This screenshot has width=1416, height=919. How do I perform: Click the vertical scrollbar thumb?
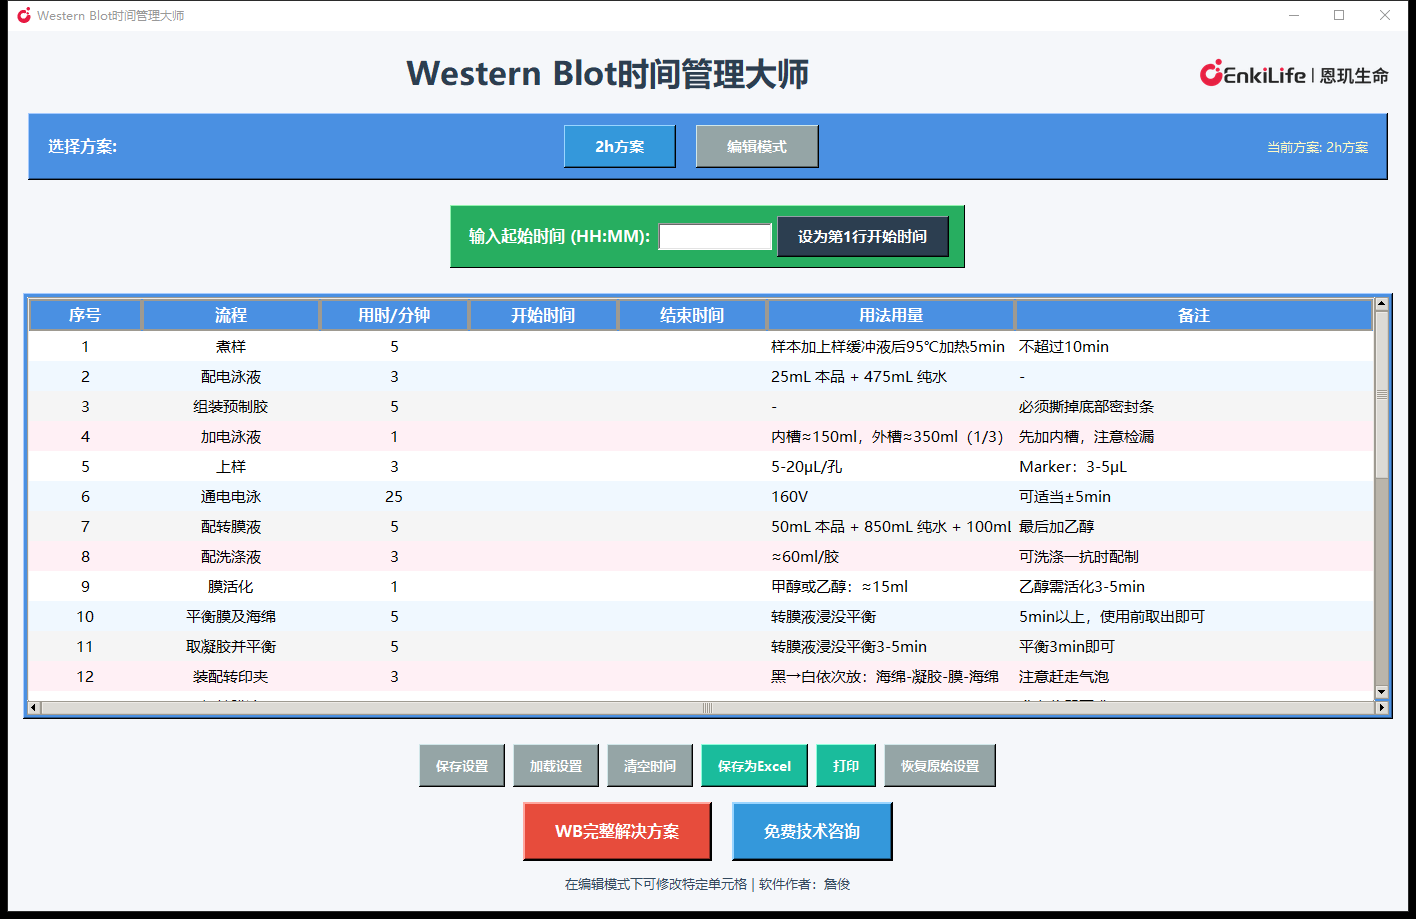click(1381, 394)
